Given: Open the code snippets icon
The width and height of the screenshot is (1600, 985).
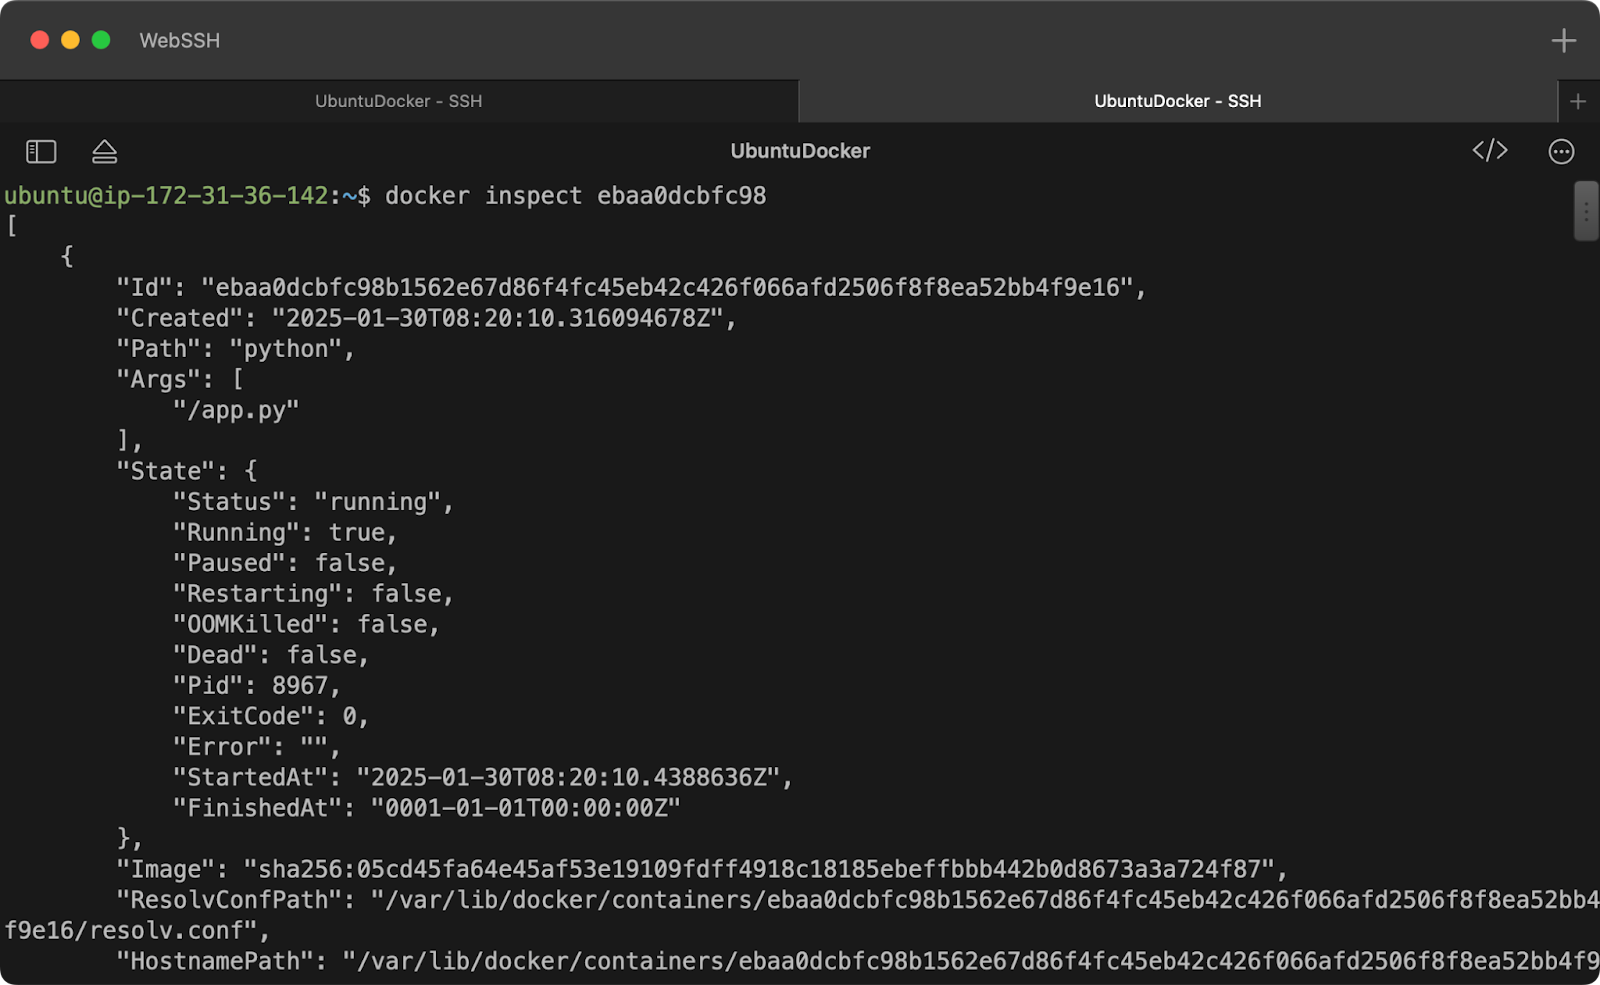Looking at the screenshot, I should point(1490,150).
